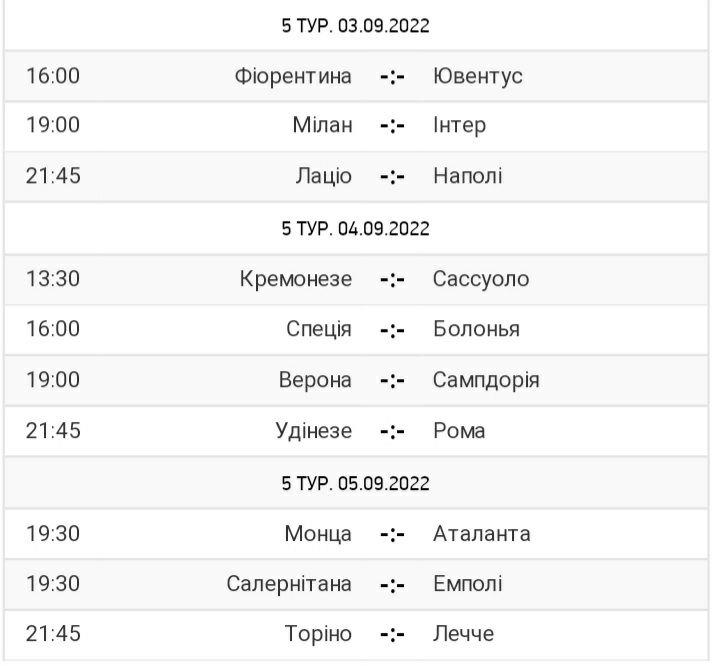Open Сассуоло team details
Image resolution: width=720 pixels, height=666 pixels.
pyautogui.click(x=481, y=279)
